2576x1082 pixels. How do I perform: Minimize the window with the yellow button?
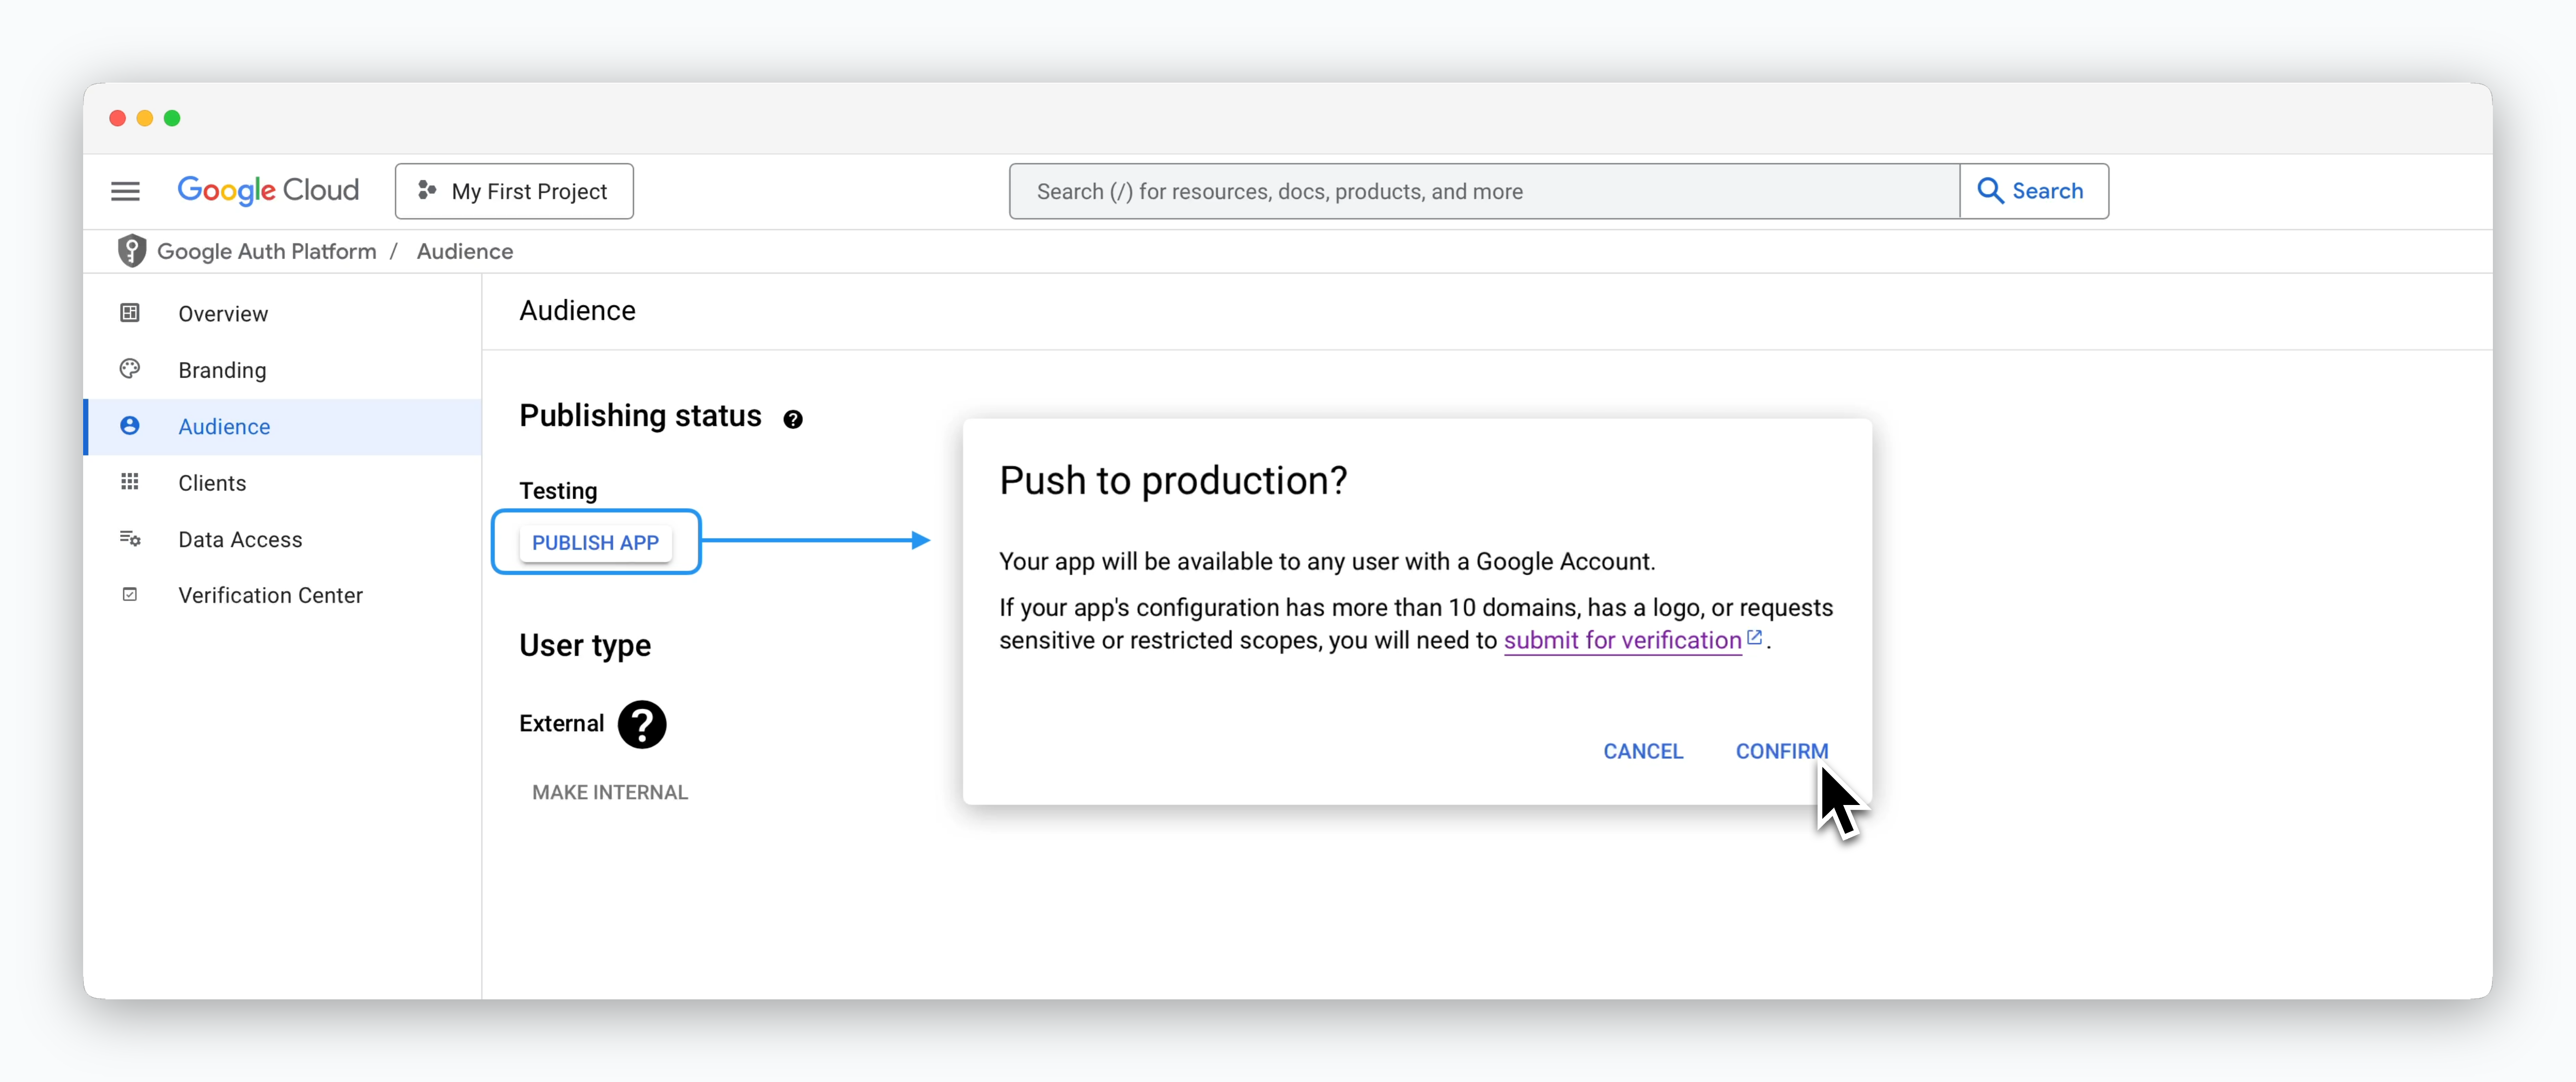pyautogui.click(x=145, y=118)
